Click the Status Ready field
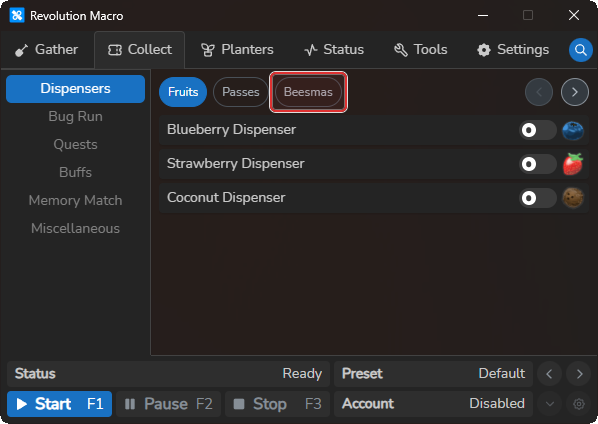598x424 pixels. [x=168, y=374]
